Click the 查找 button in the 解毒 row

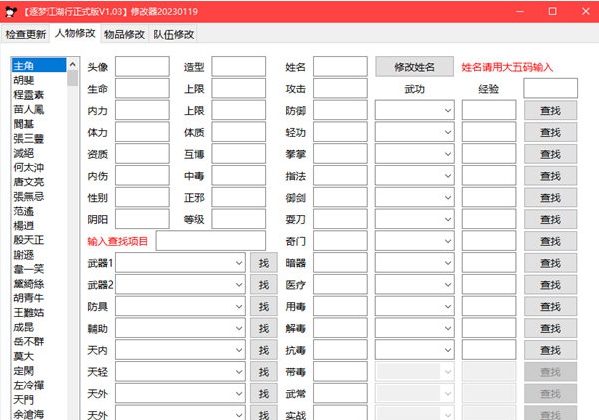pos(550,328)
